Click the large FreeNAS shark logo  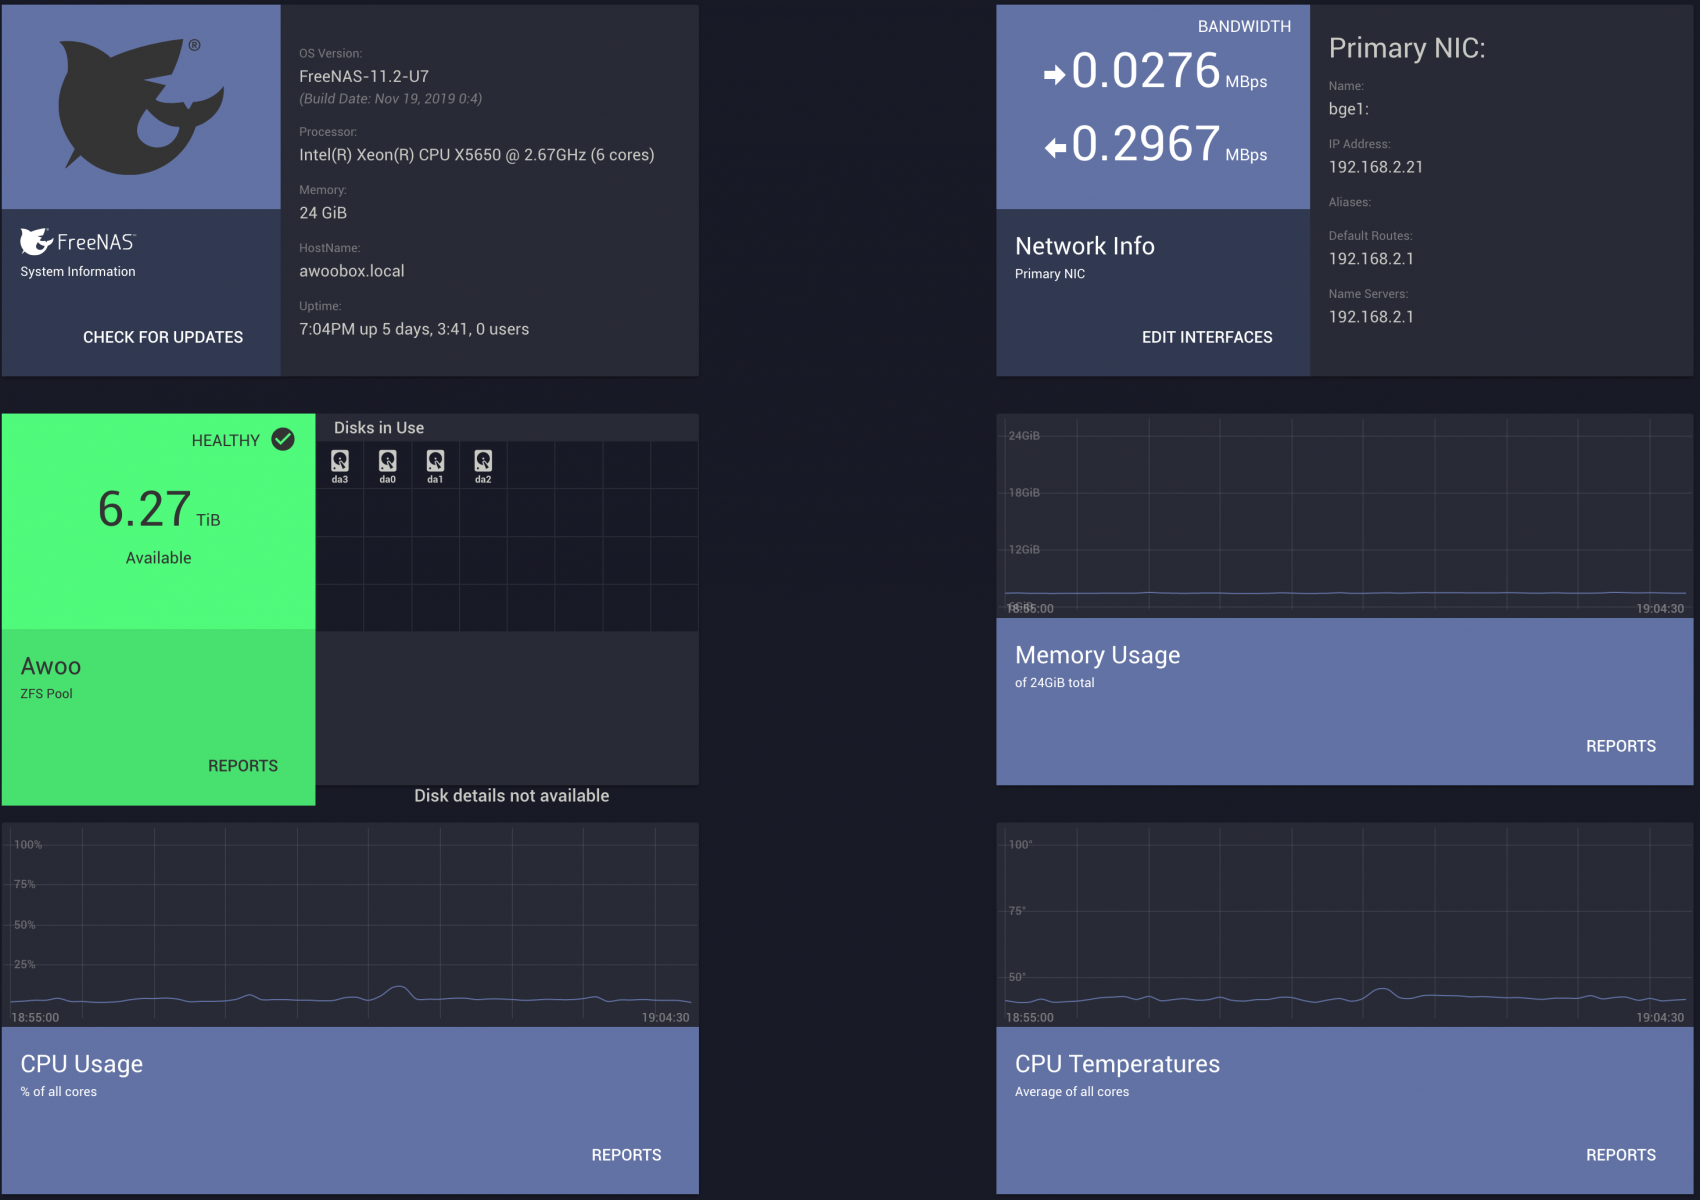coord(140,106)
